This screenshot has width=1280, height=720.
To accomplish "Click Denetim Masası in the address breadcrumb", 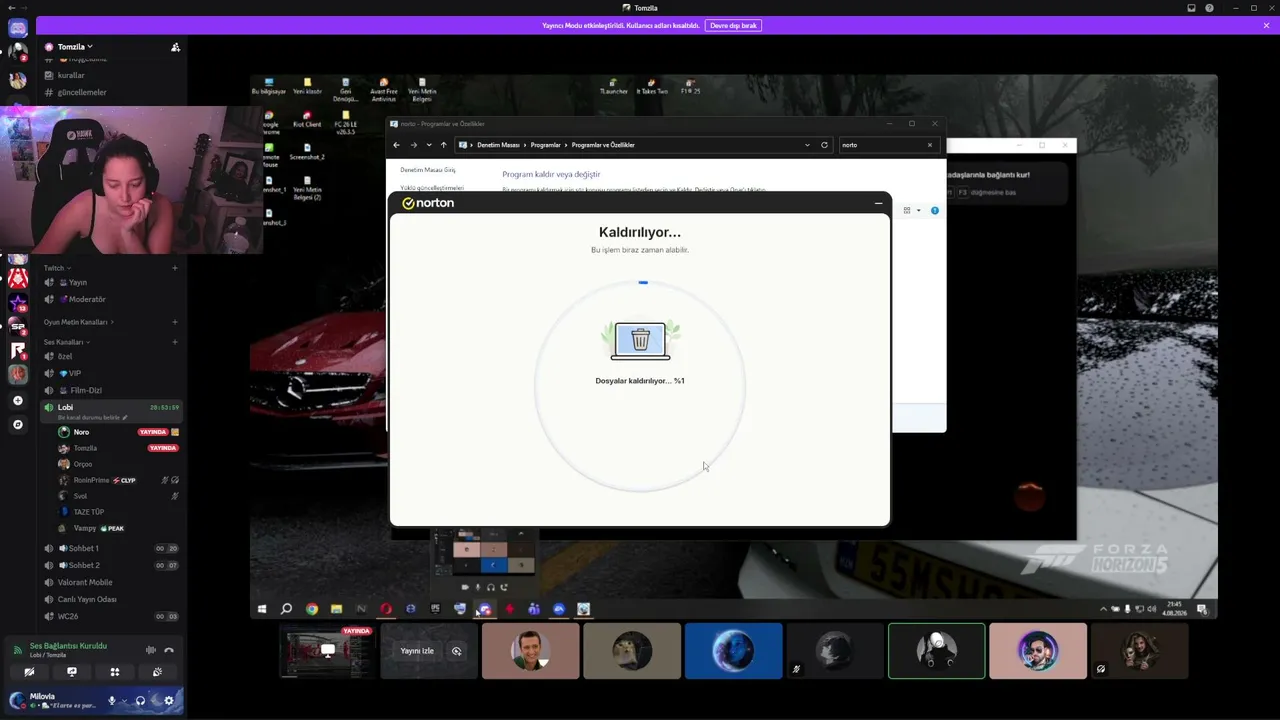I will [x=498, y=145].
